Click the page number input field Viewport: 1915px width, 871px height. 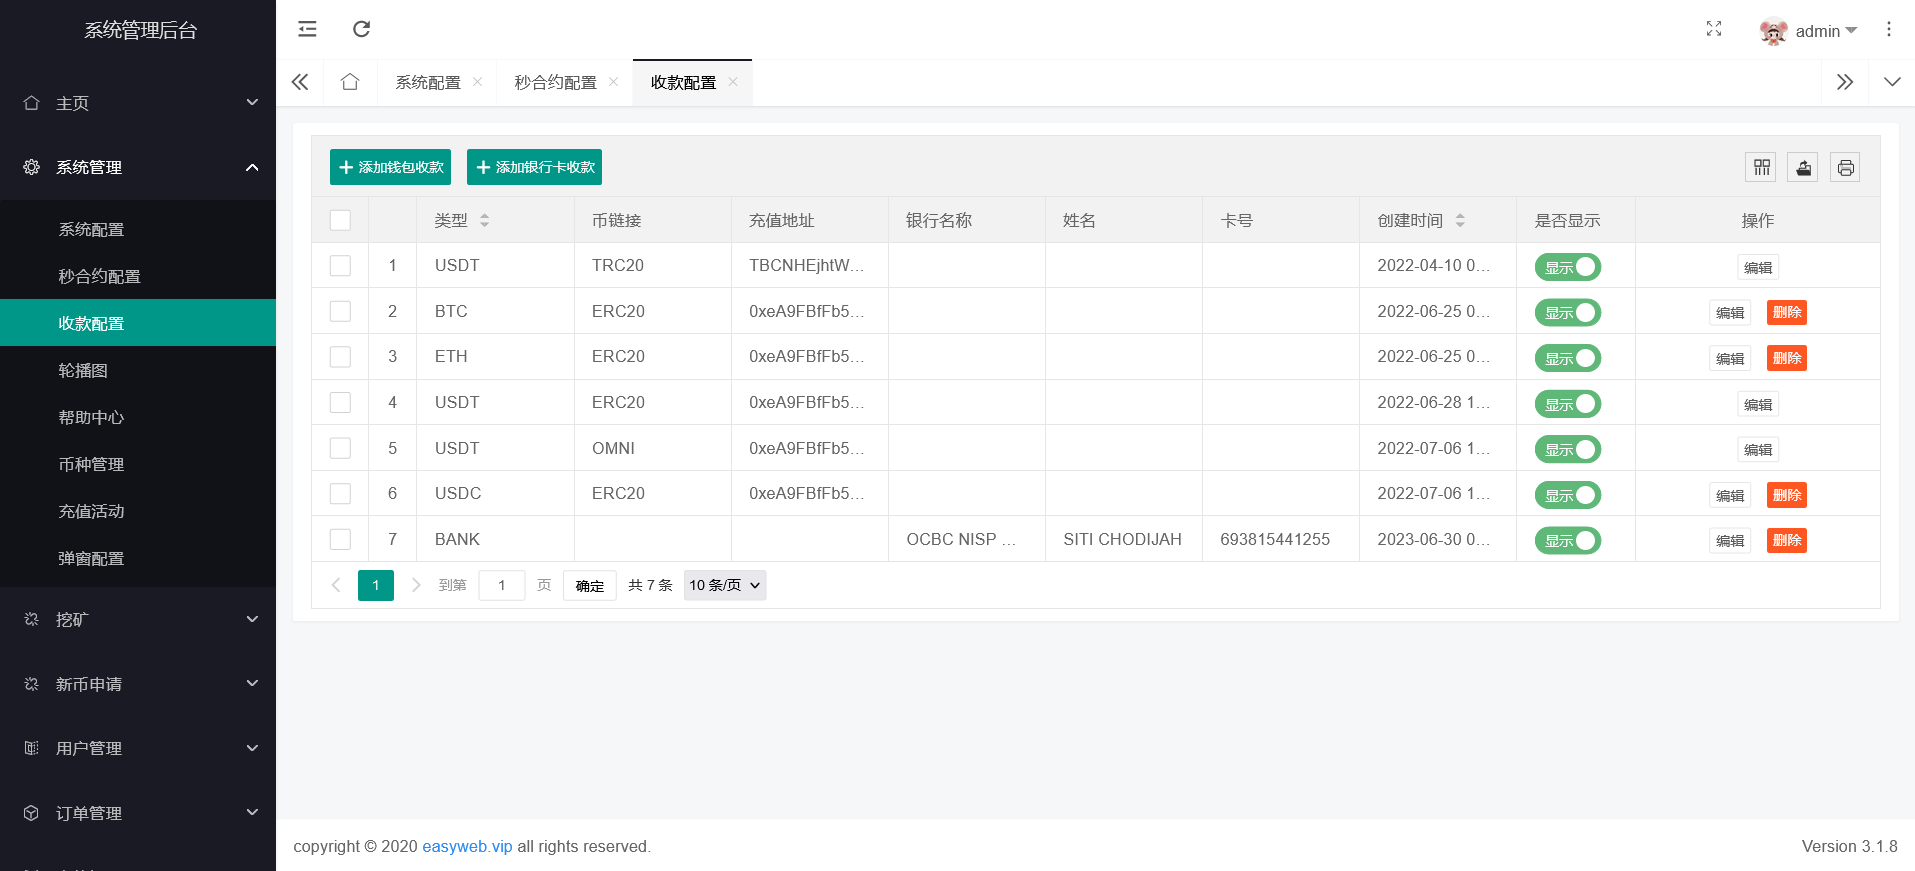501,585
